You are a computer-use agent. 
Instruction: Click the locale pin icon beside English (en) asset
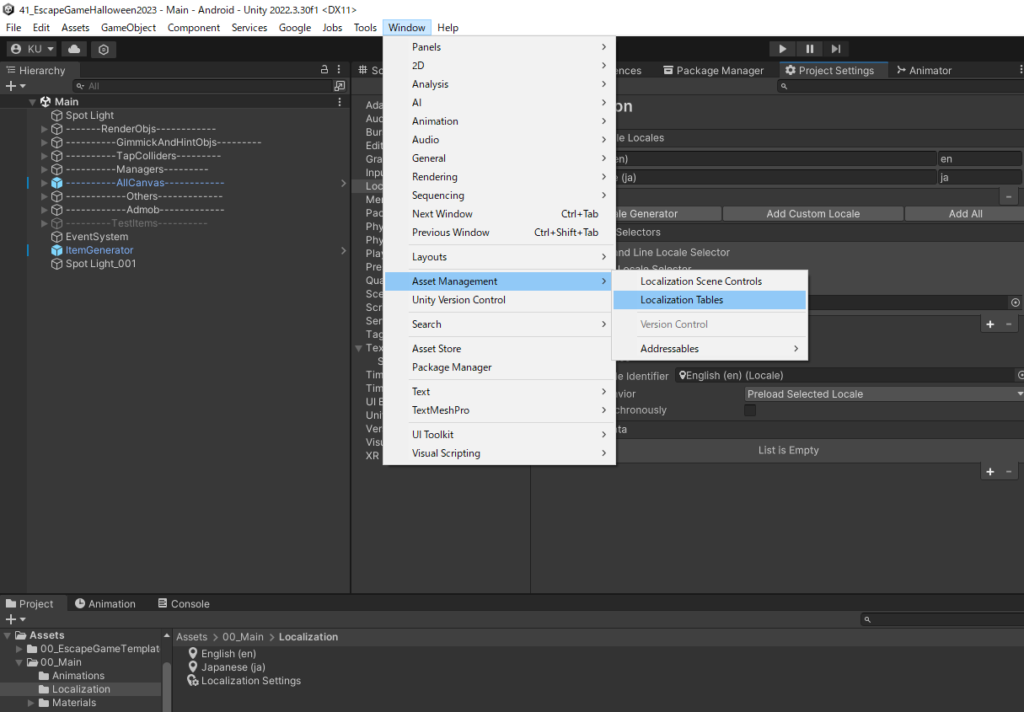[x=193, y=653]
